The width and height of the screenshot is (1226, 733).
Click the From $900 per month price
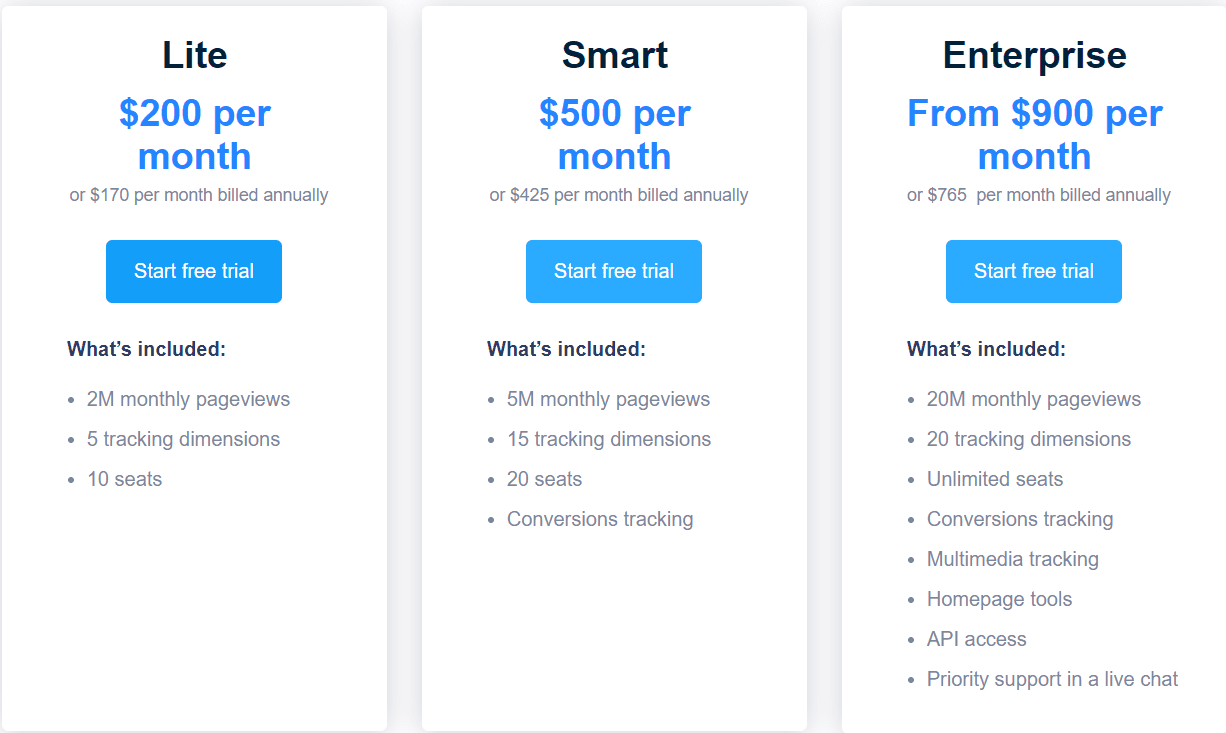click(x=1034, y=134)
